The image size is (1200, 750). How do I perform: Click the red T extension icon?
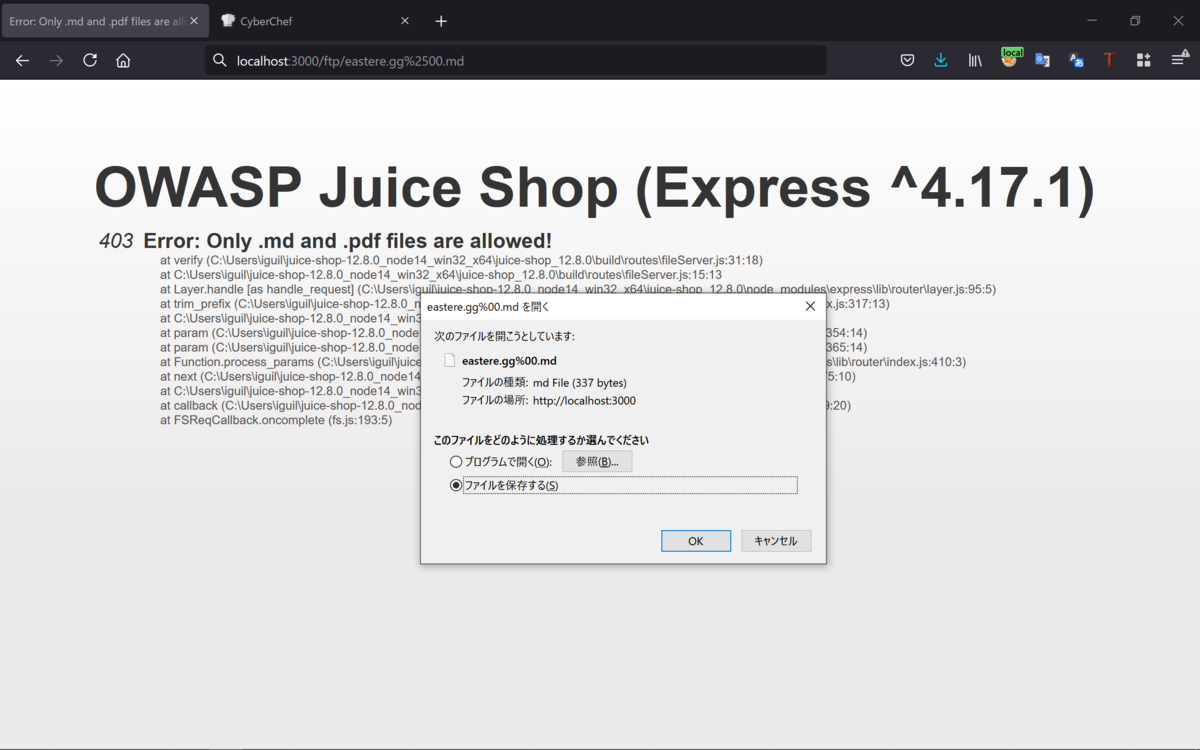pyautogui.click(x=1109, y=61)
